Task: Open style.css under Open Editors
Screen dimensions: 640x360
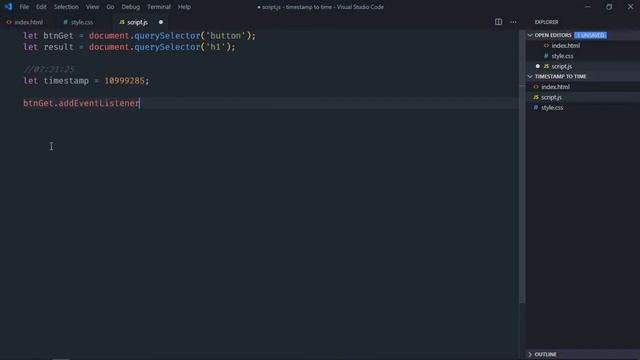Action: pyautogui.click(x=562, y=56)
